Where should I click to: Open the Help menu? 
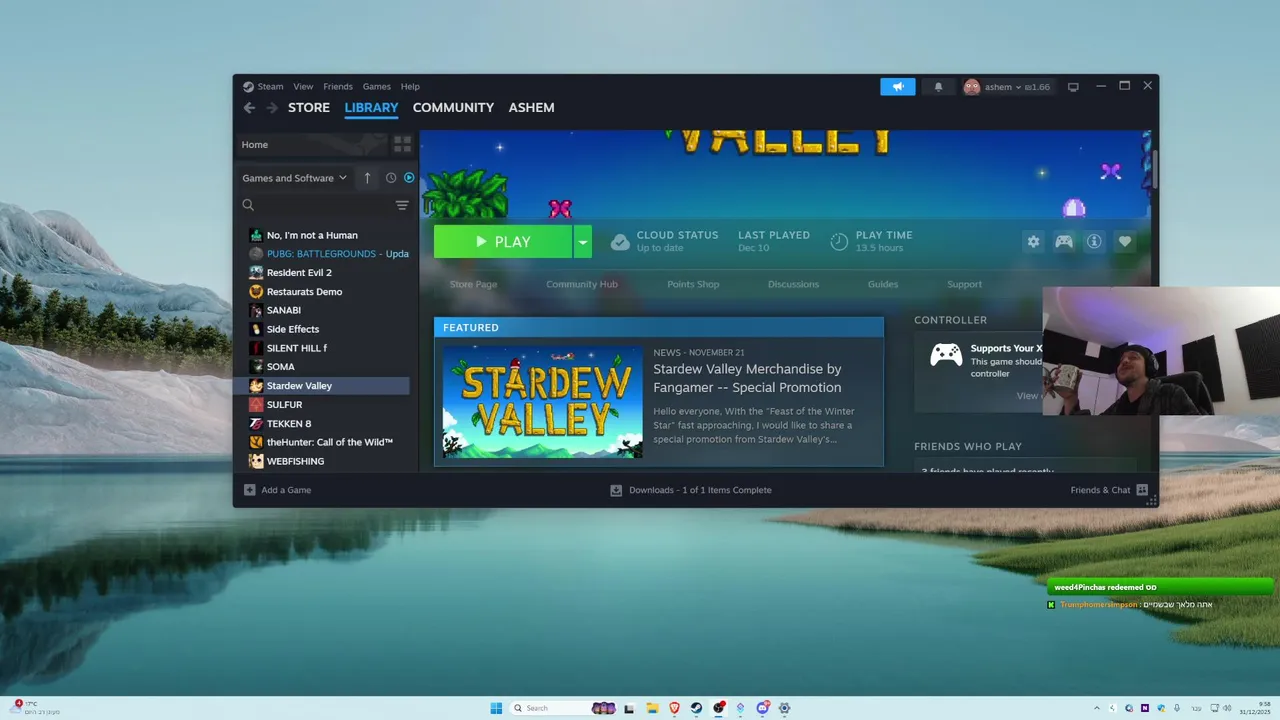[410, 87]
